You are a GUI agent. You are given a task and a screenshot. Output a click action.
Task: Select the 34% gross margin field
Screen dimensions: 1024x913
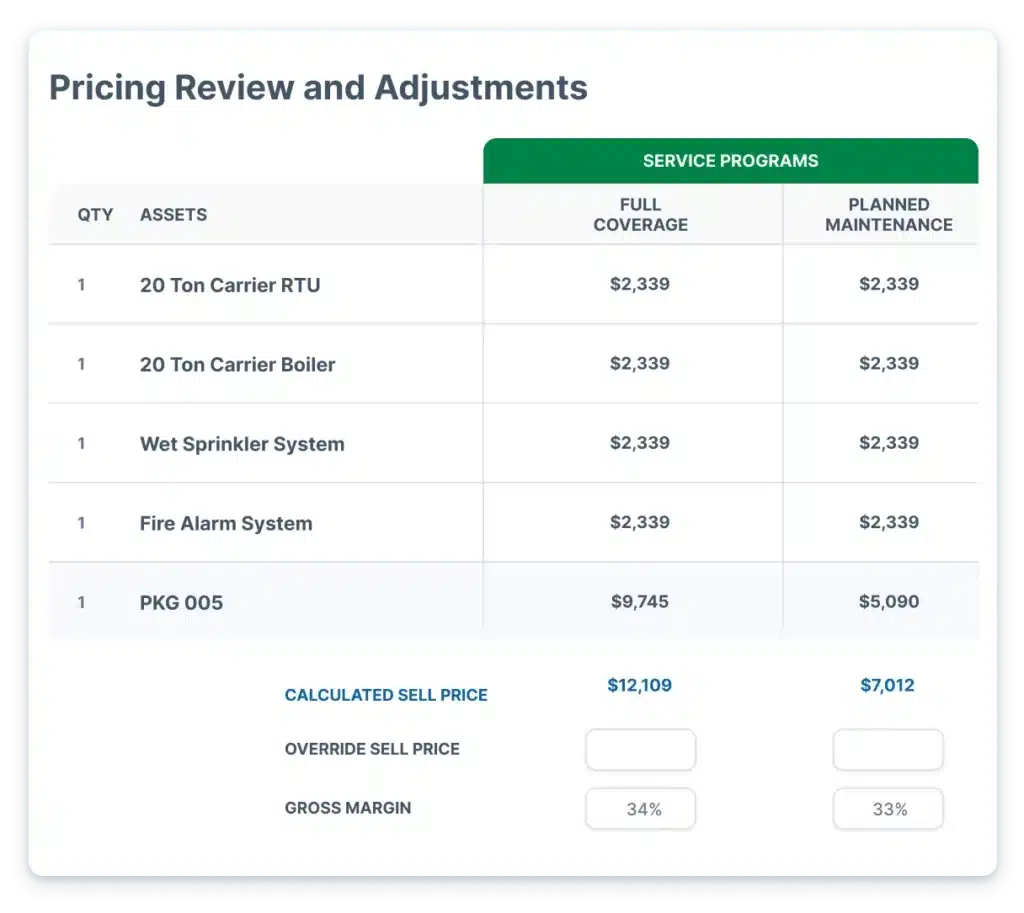point(640,809)
